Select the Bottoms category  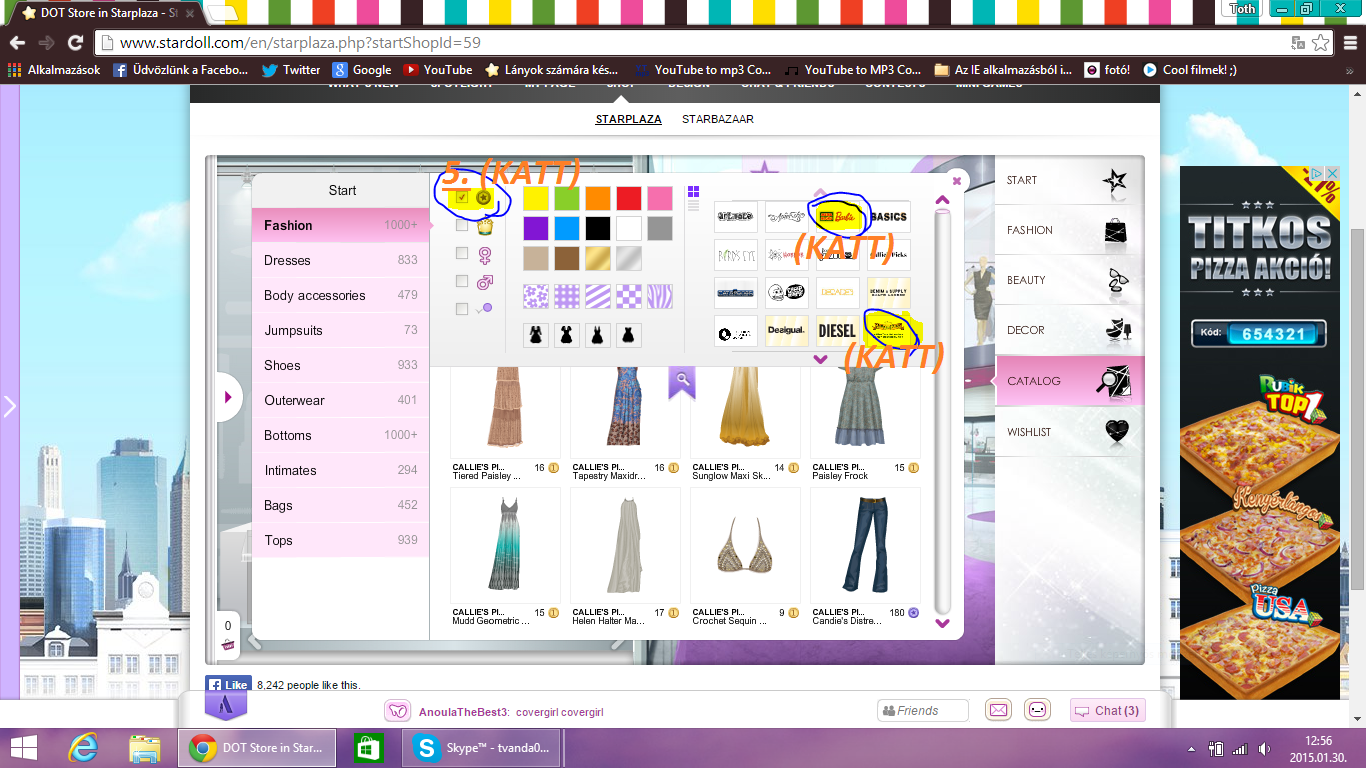coord(341,435)
